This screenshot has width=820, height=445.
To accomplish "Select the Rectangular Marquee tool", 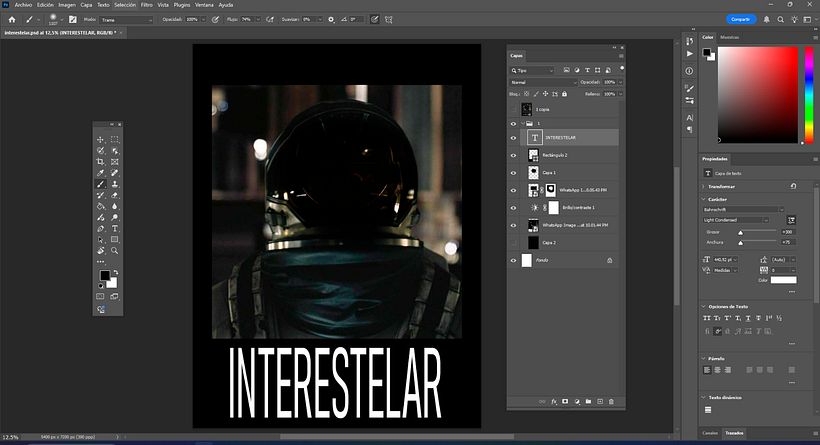I will pyautogui.click(x=115, y=140).
